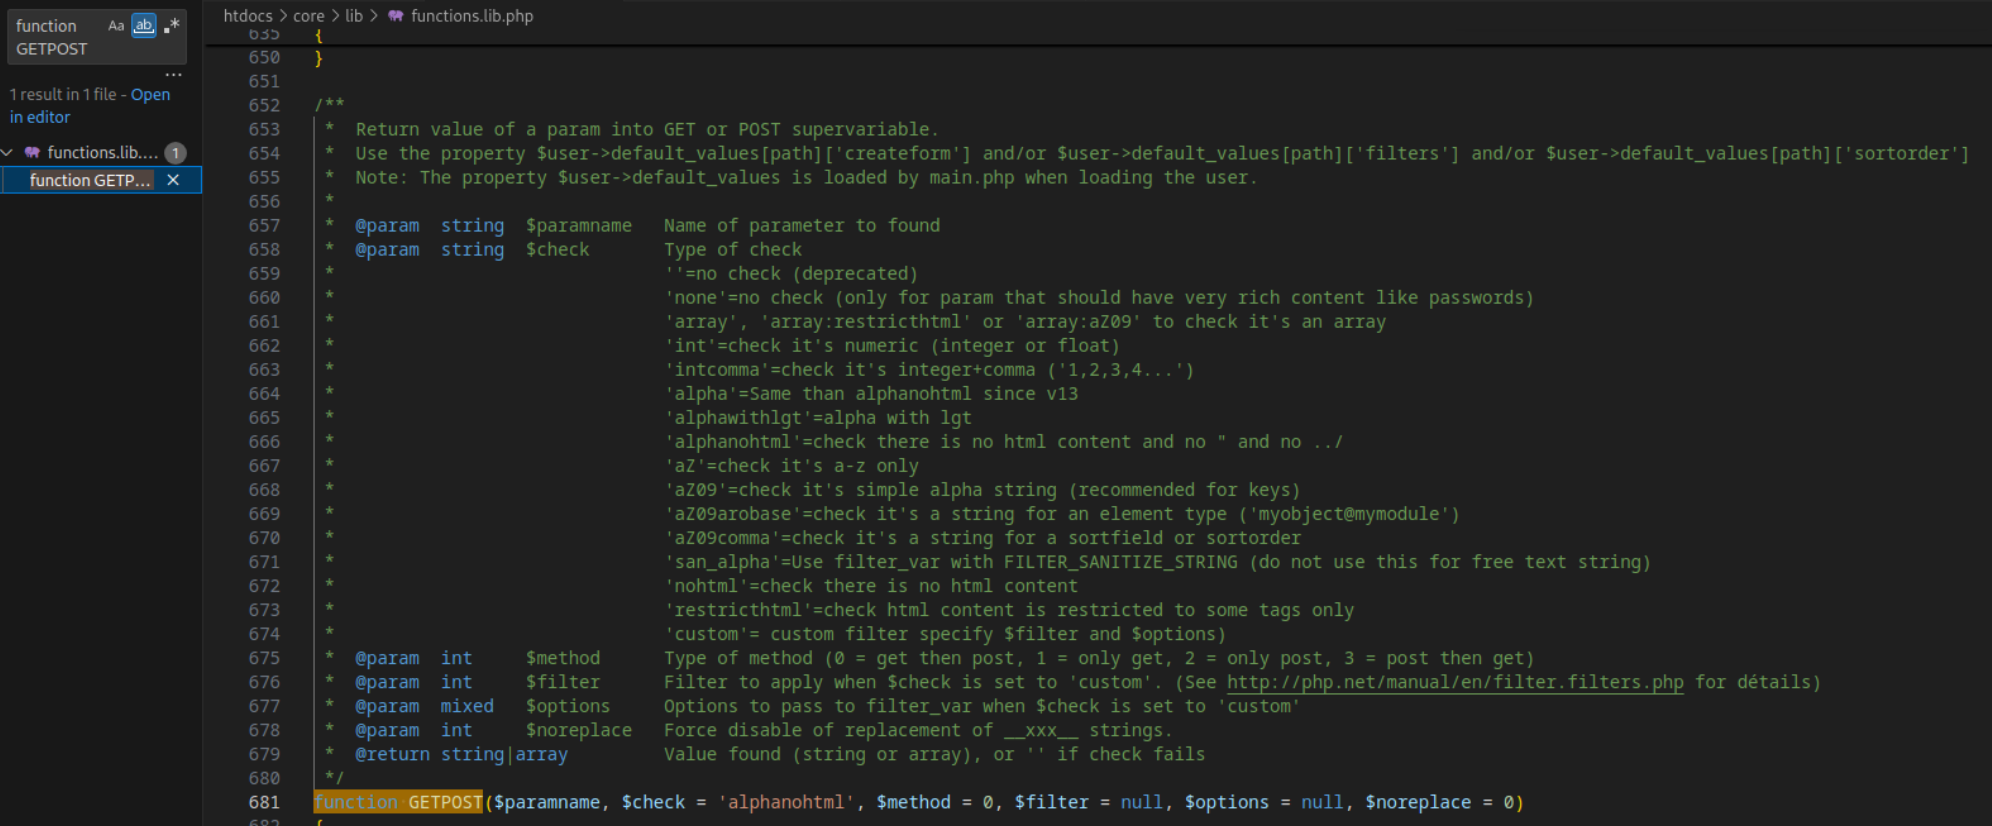Screen dimensions: 1992x826
Task: Click '$filter' param name on line 676
Action: 563,682
